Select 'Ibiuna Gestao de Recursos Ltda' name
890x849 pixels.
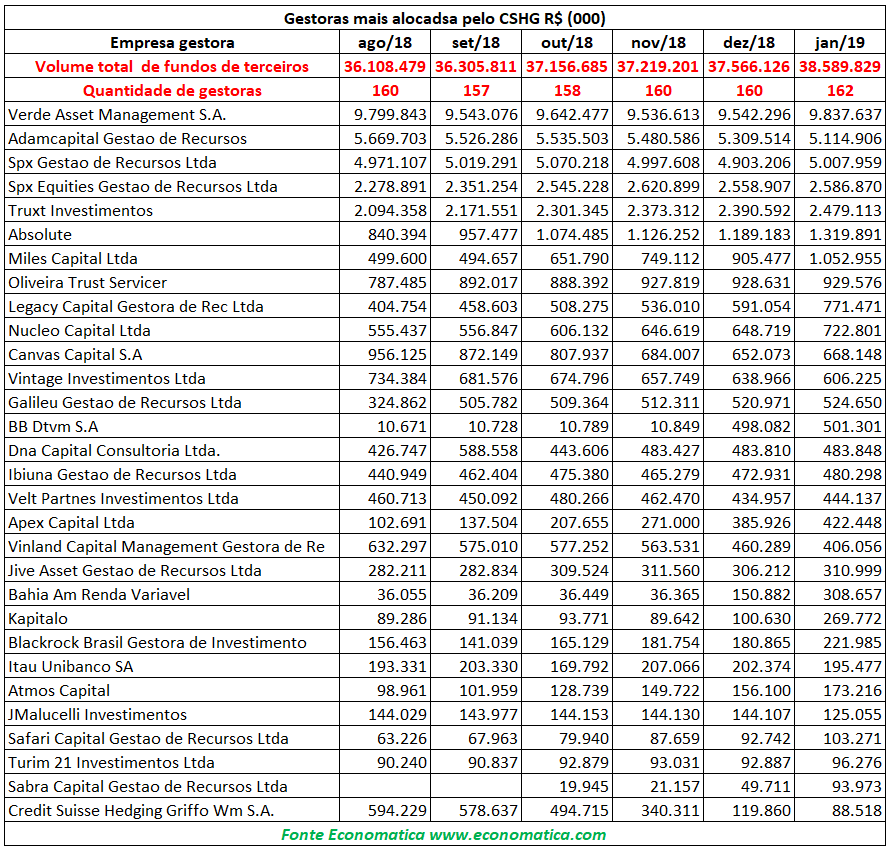pyautogui.click(x=122, y=474)
